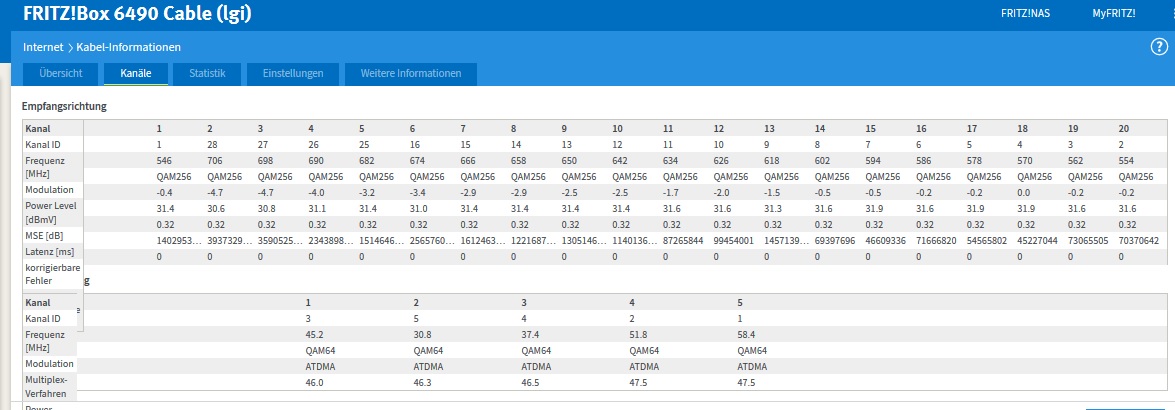Select downstream frequency value 658

(519, 160)
